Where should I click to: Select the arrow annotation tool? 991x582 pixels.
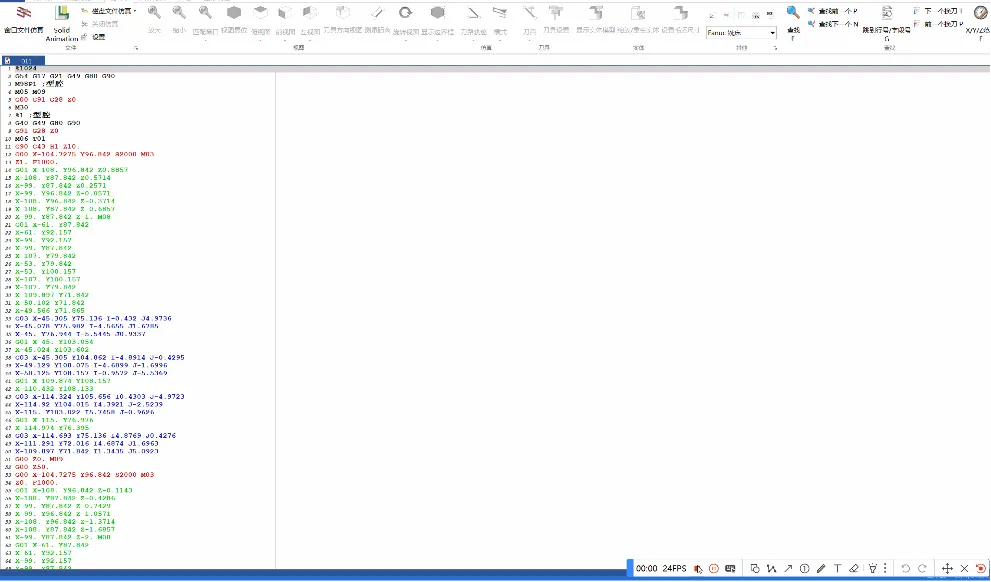[788, 568]
